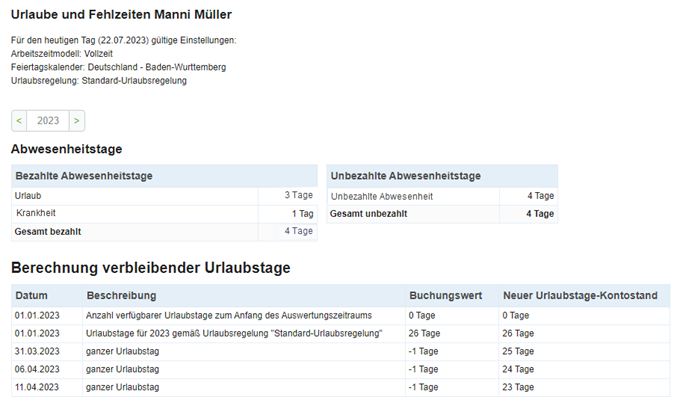Select the 'Urlaub' row label
Viewport: 677px width, 397px height.
pyautogui.click(x=28, y=196)
